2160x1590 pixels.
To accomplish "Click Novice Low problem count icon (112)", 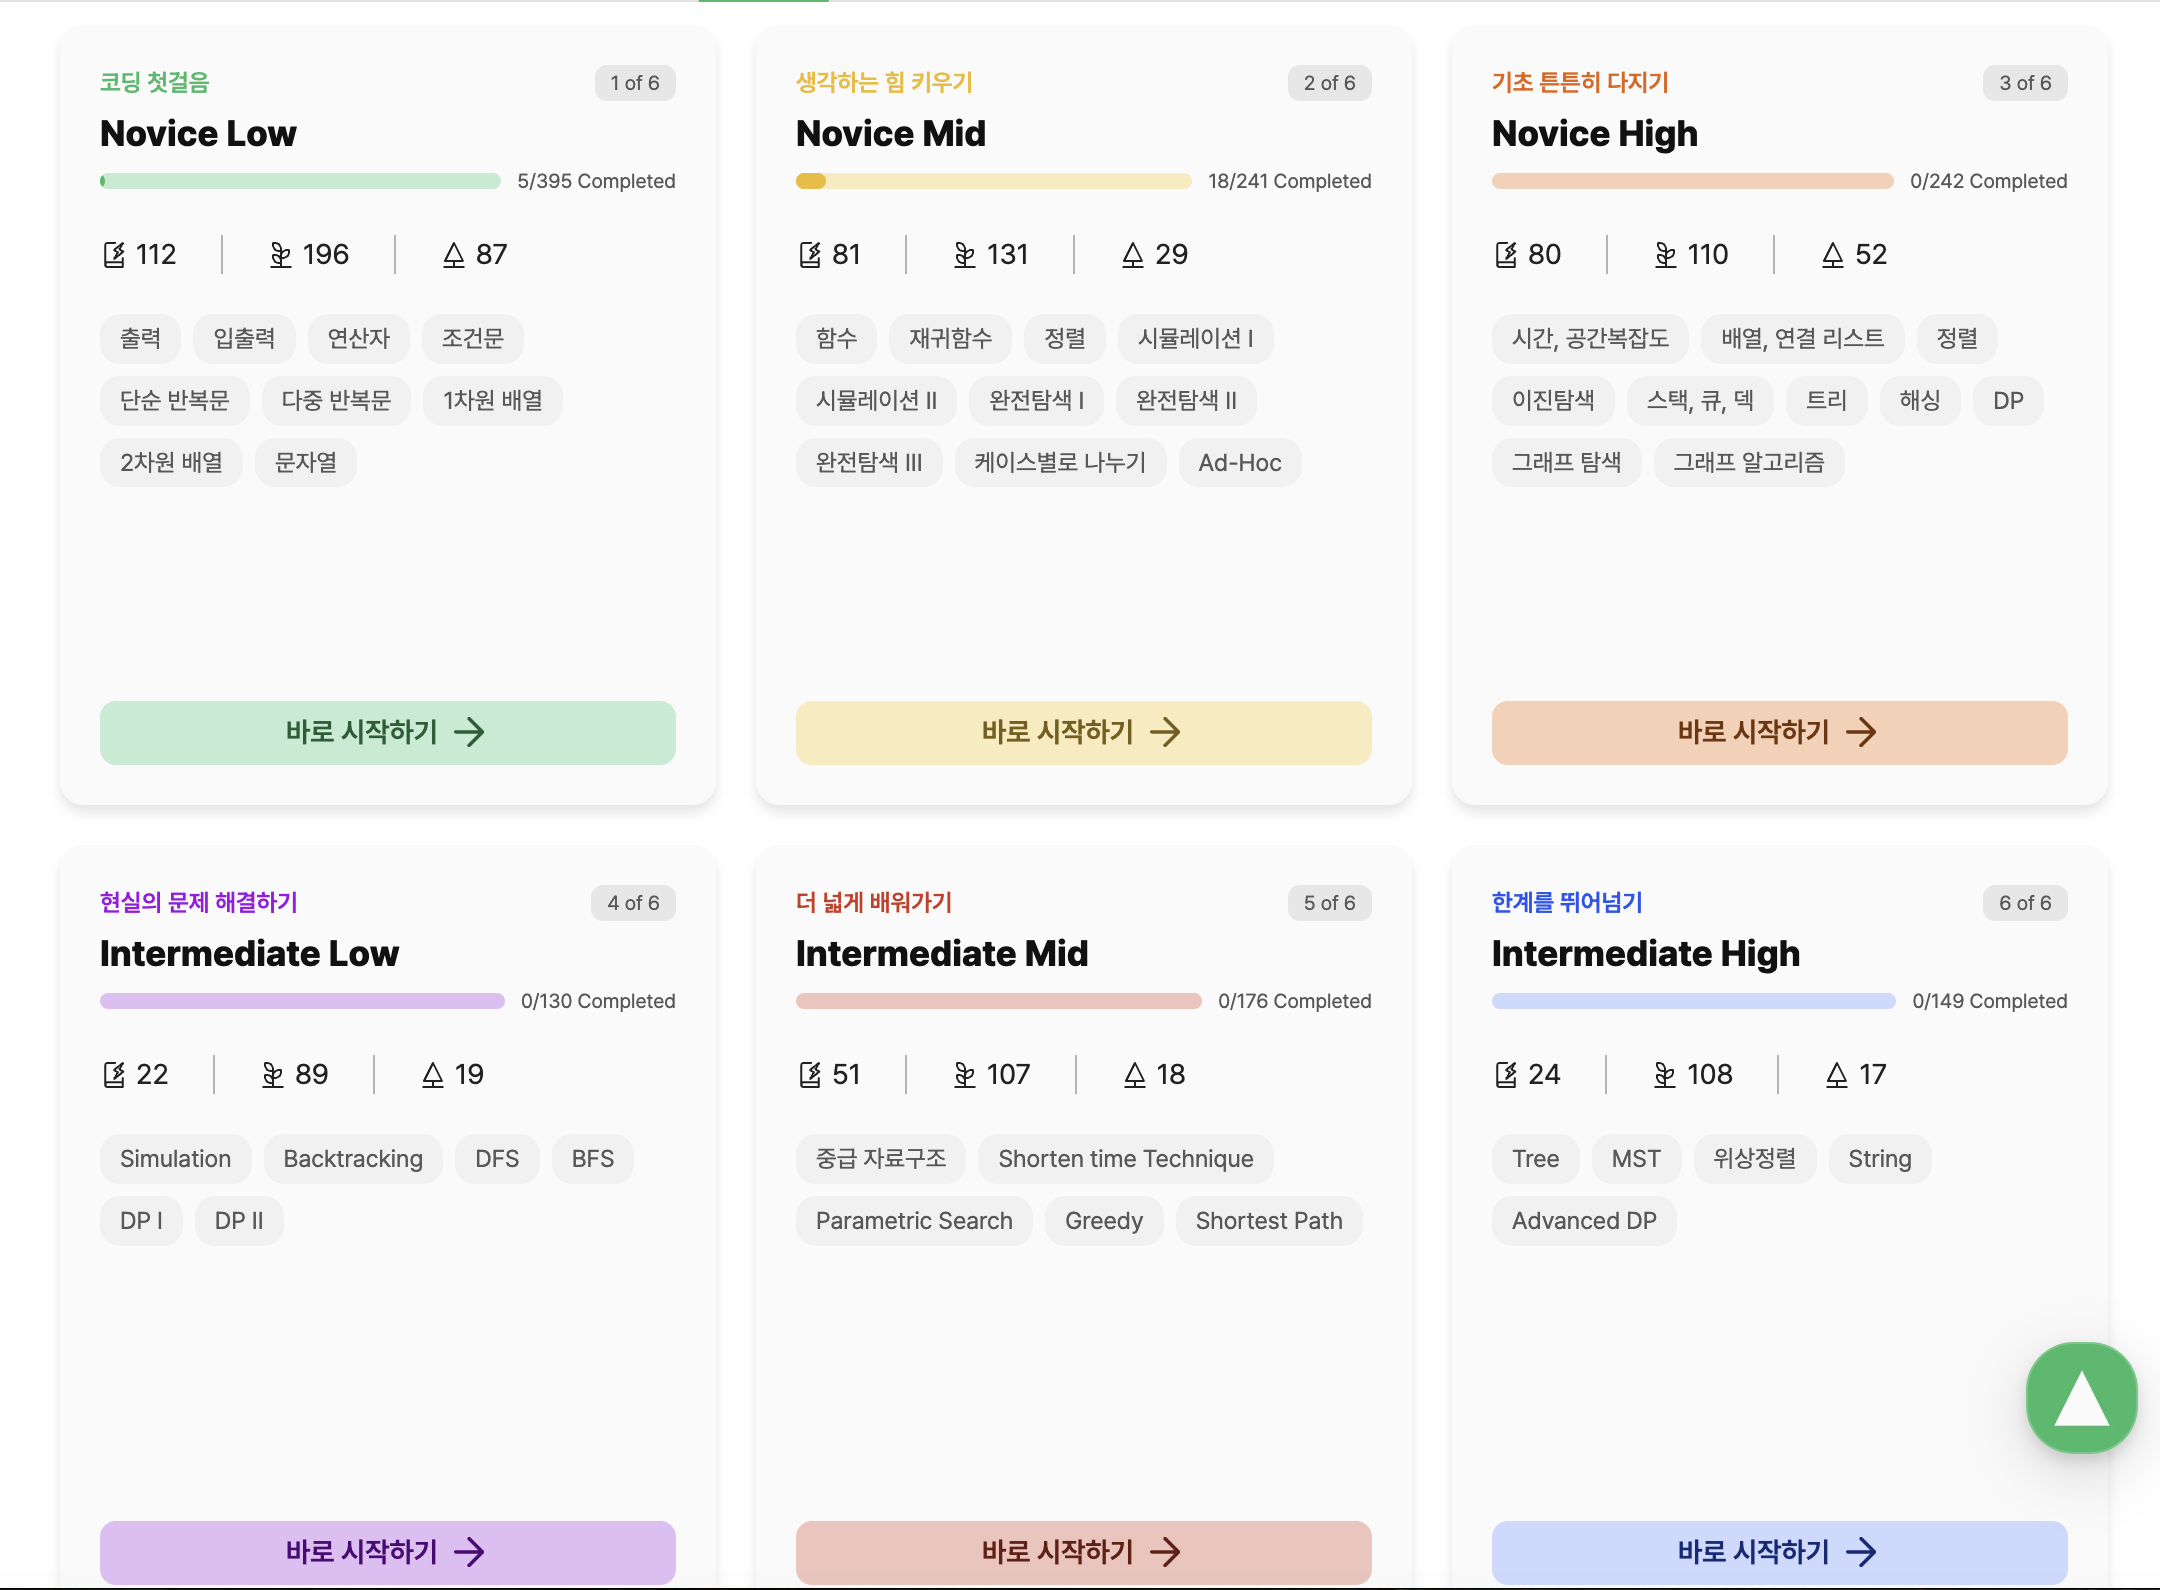I will [x=115, y=255].
